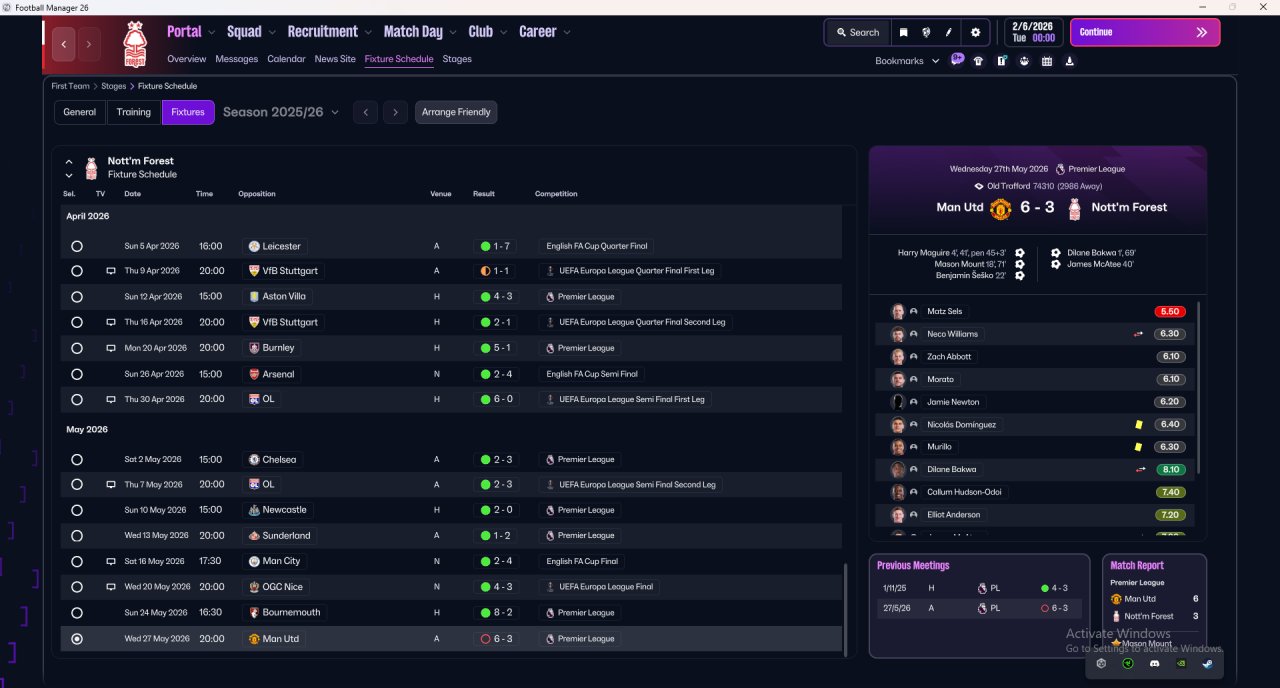Click the globe icon beside Search
The height and width of the screenshot is (688, 1280).
tap(926, 32)
